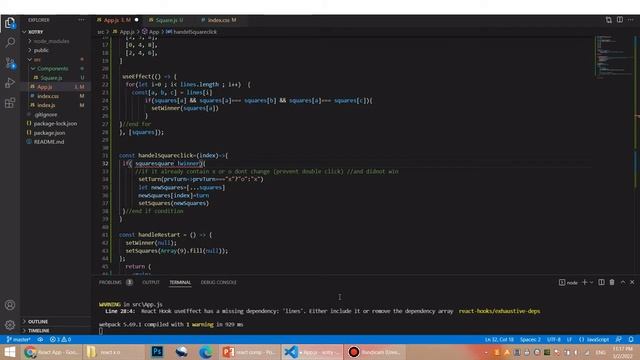Switch to App.js editor tab
The height and width of the screenshot is (360, 640).
[x=118, y=20]
